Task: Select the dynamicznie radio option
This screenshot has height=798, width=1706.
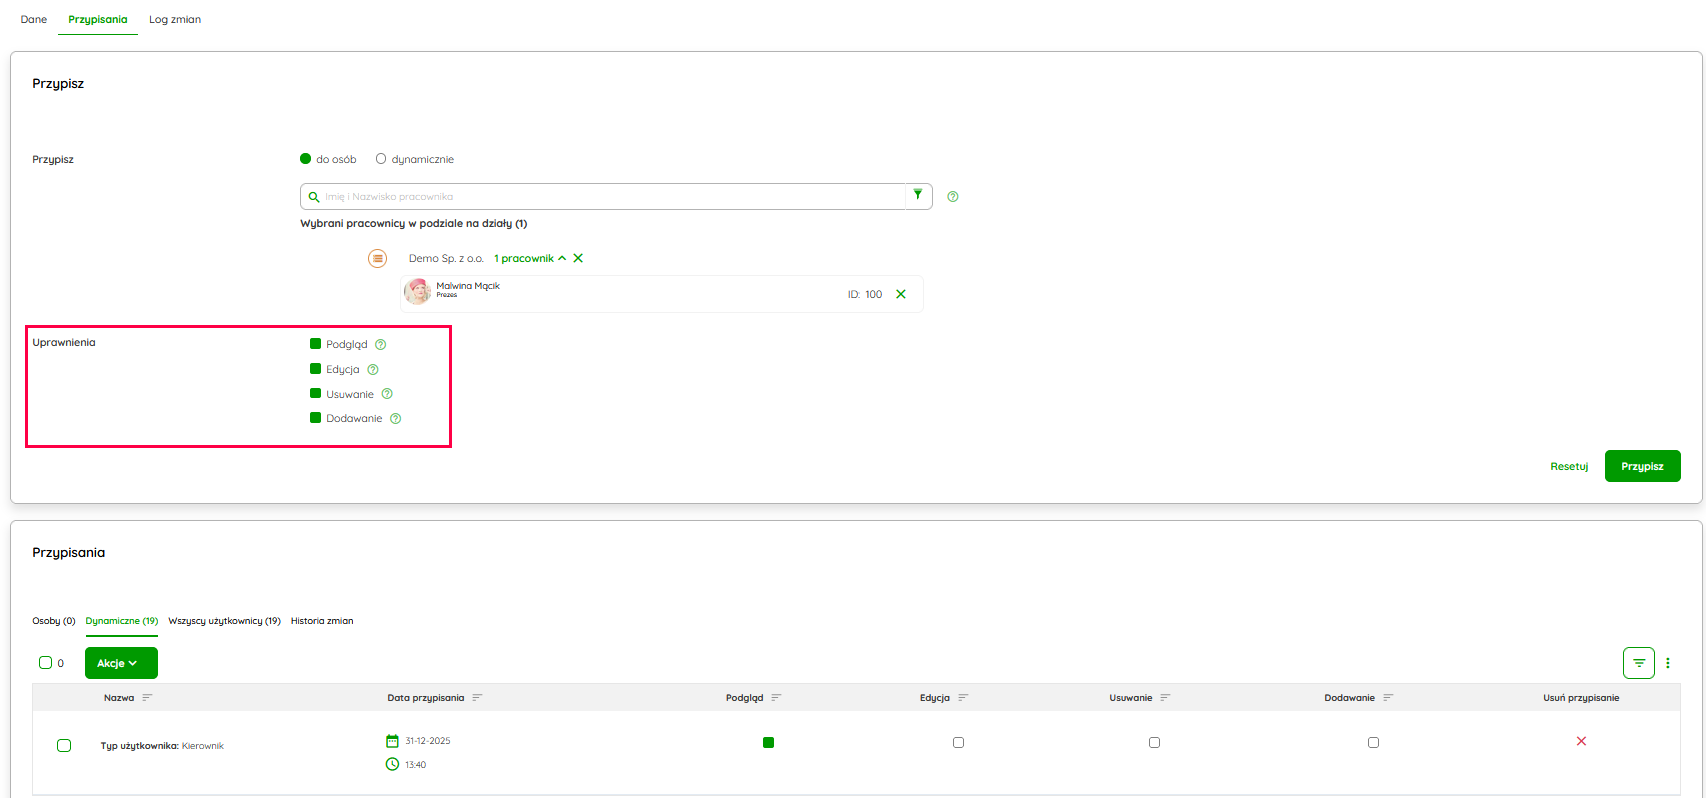Action: pyautogui.click(x=381, y=159)
